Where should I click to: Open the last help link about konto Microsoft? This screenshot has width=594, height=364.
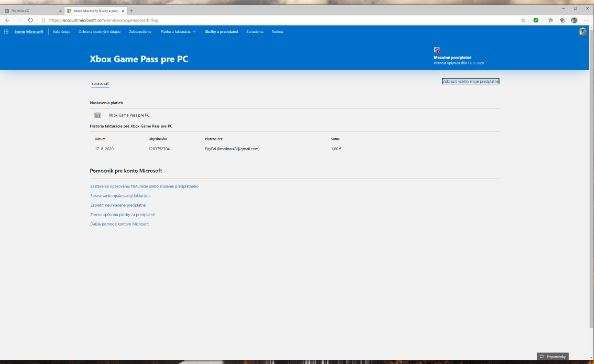tap(119, 224)
